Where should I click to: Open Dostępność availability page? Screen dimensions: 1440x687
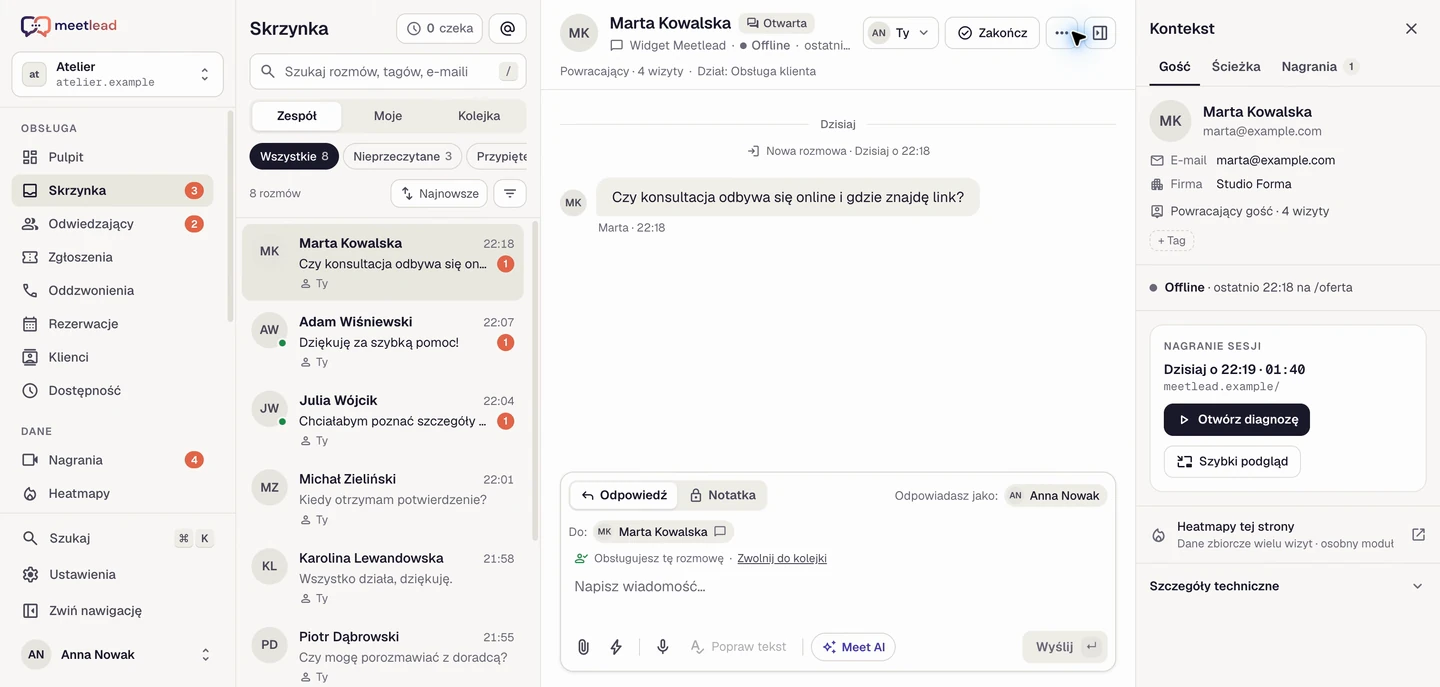(x=112, y=391)
